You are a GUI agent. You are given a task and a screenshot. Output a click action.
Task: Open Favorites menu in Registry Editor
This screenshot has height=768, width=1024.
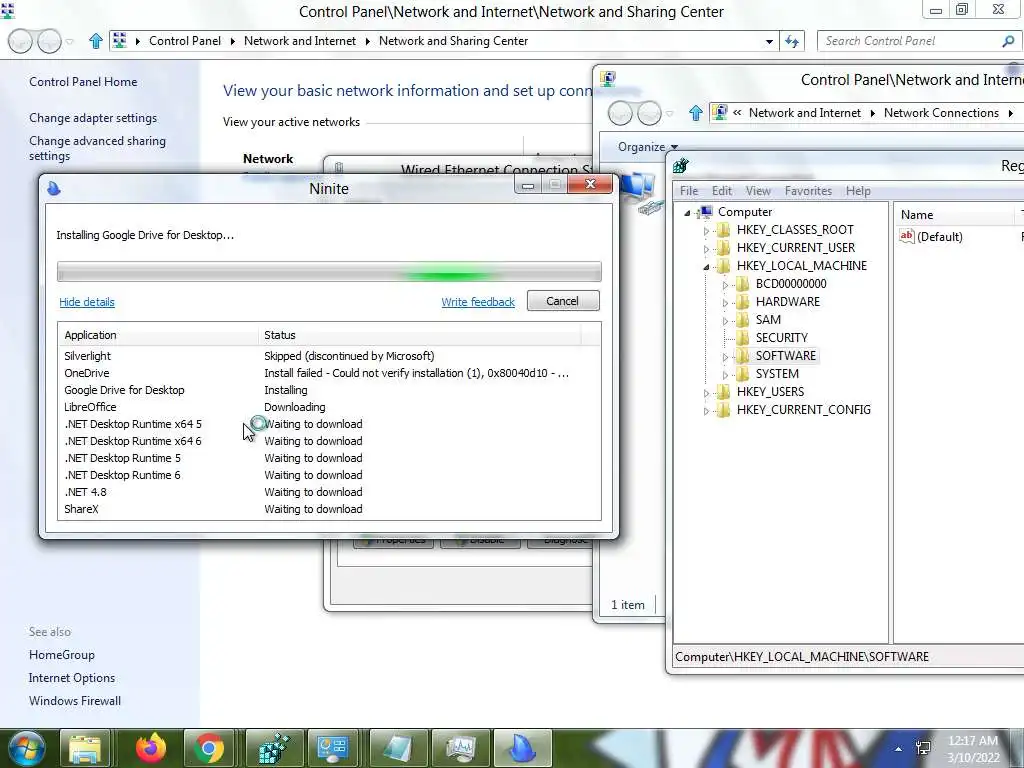pos(808,191)
